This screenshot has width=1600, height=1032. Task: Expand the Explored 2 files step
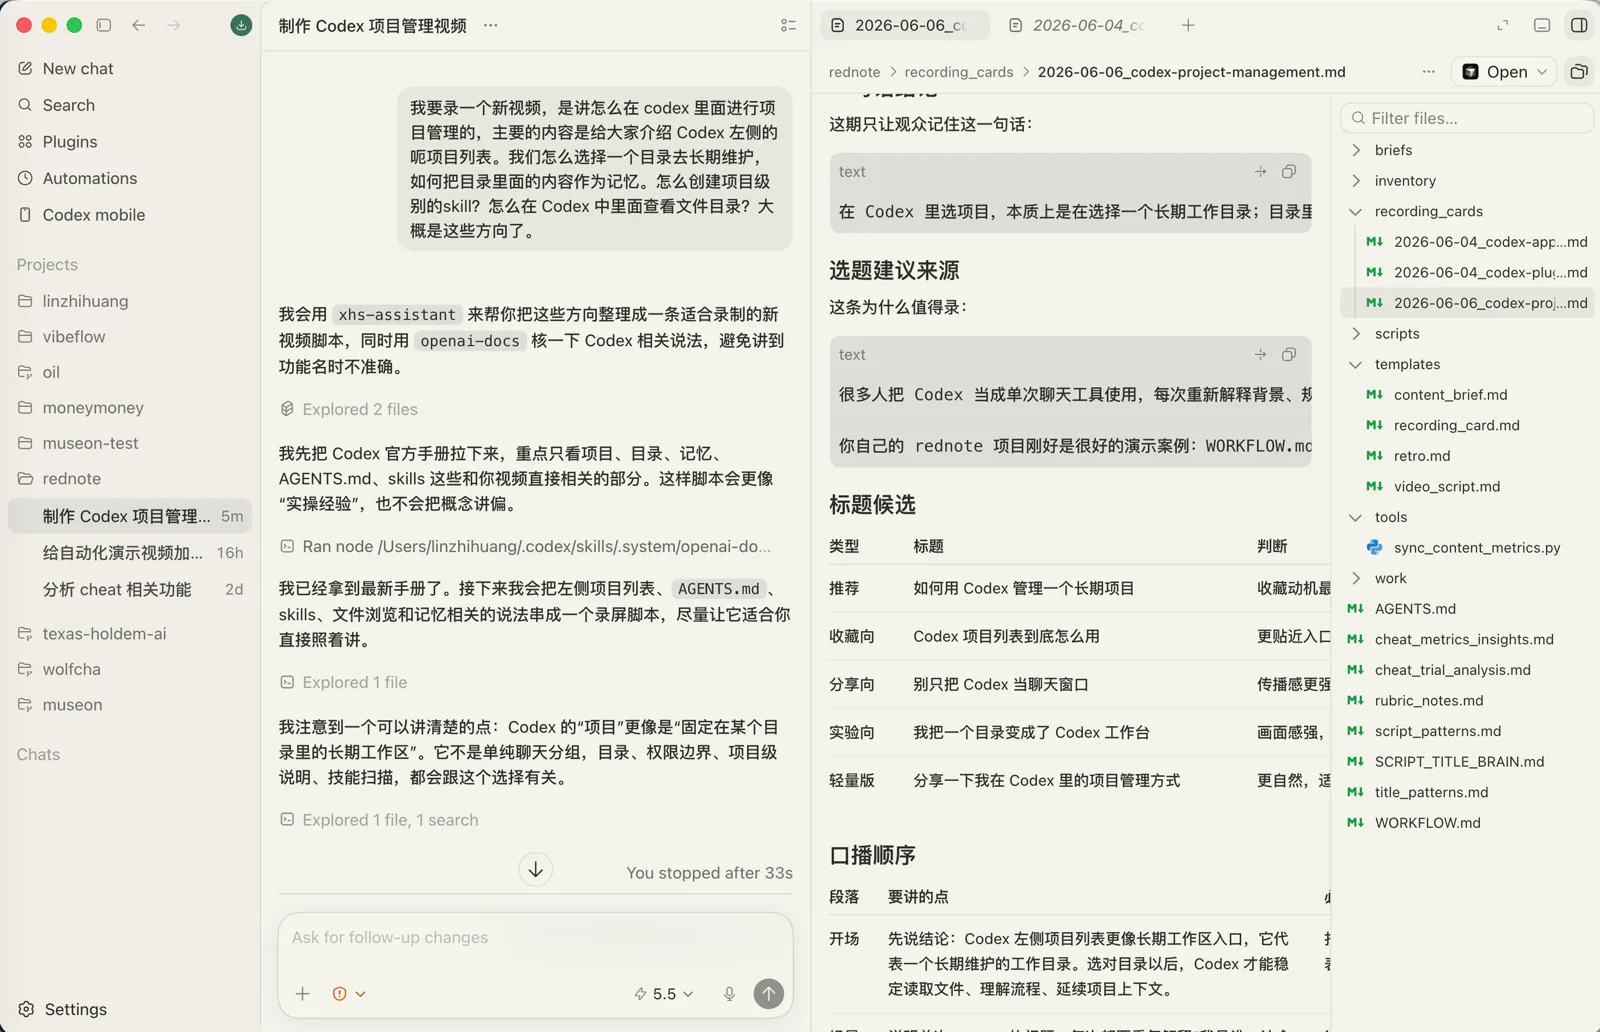[x=349, y=409]
